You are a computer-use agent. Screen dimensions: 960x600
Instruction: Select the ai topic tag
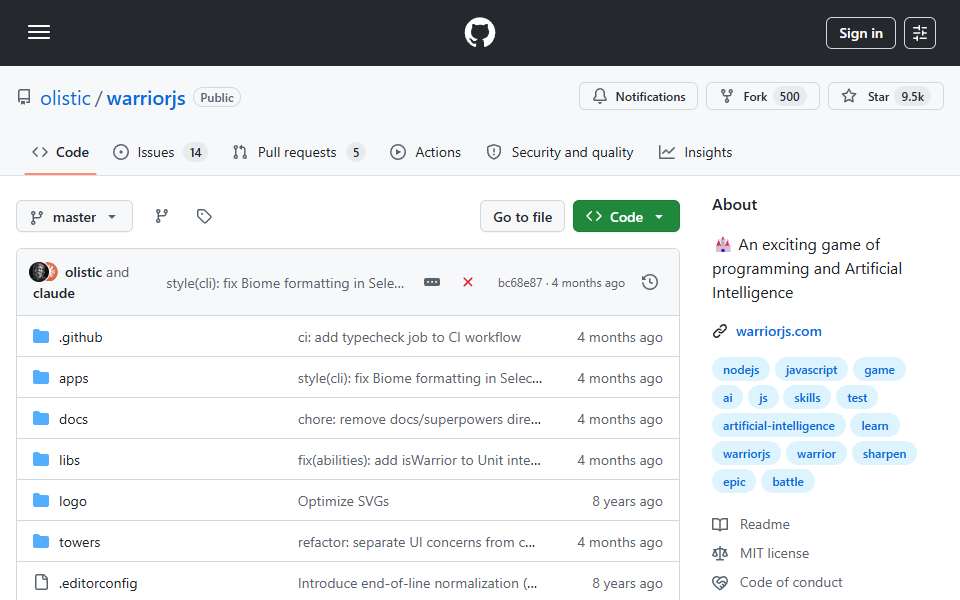pyautogui.click(x=727, y=398)
